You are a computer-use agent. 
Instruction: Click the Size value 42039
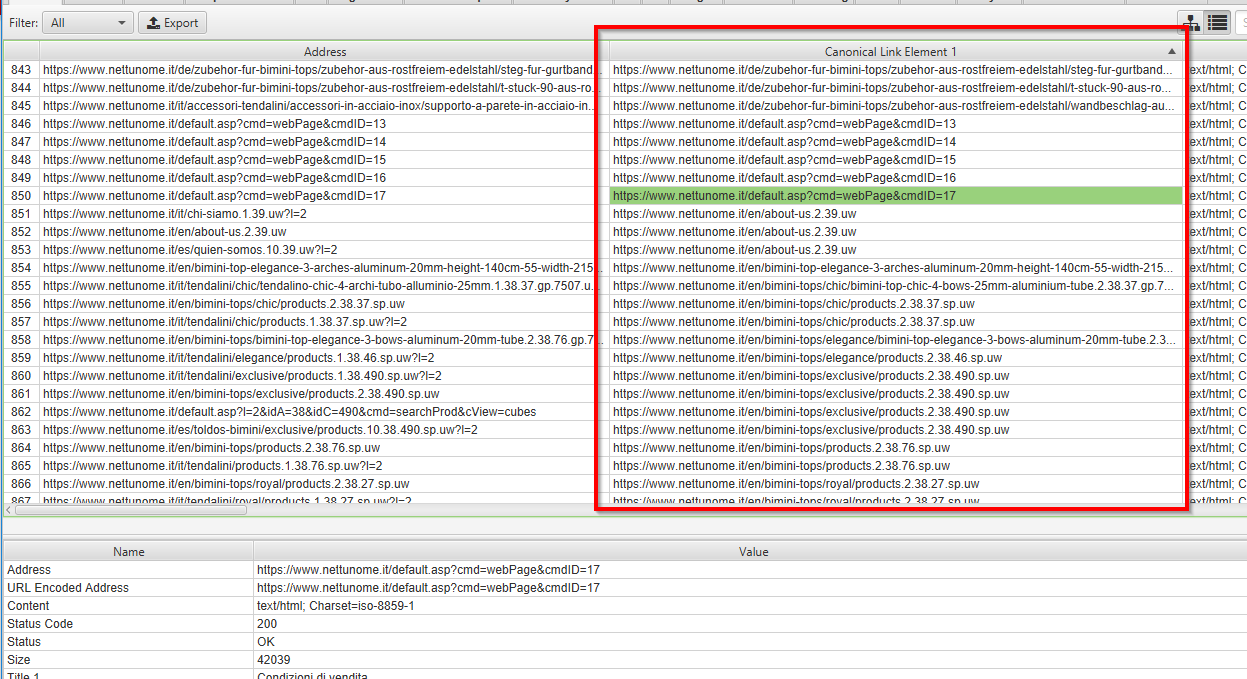(x=274, y=660)
